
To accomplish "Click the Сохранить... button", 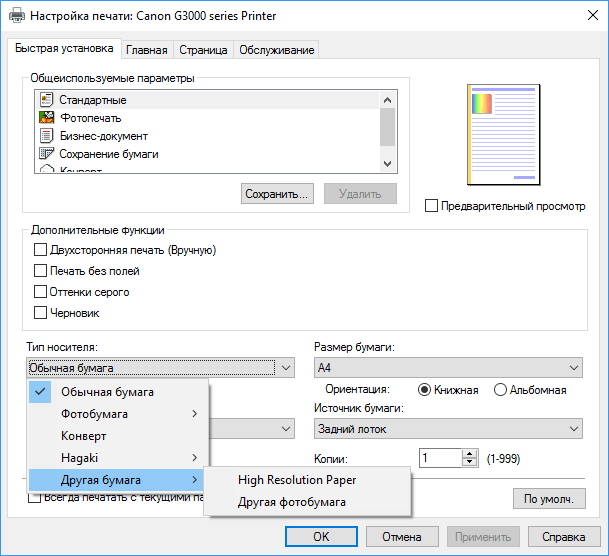I will click(277, 194).
